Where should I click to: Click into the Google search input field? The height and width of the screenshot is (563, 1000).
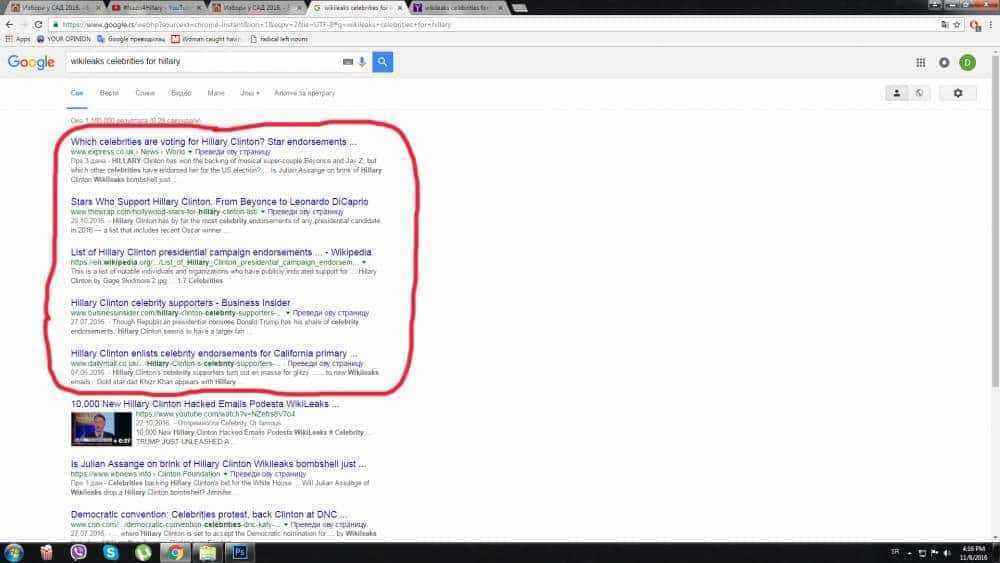[204, 62]
